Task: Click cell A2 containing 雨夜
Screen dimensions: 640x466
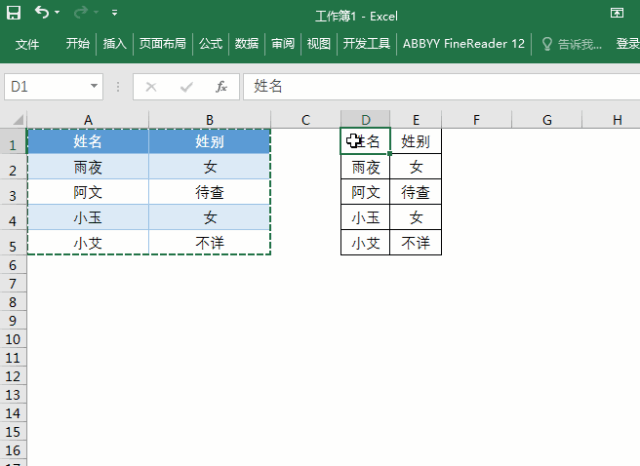Action: 88,166
